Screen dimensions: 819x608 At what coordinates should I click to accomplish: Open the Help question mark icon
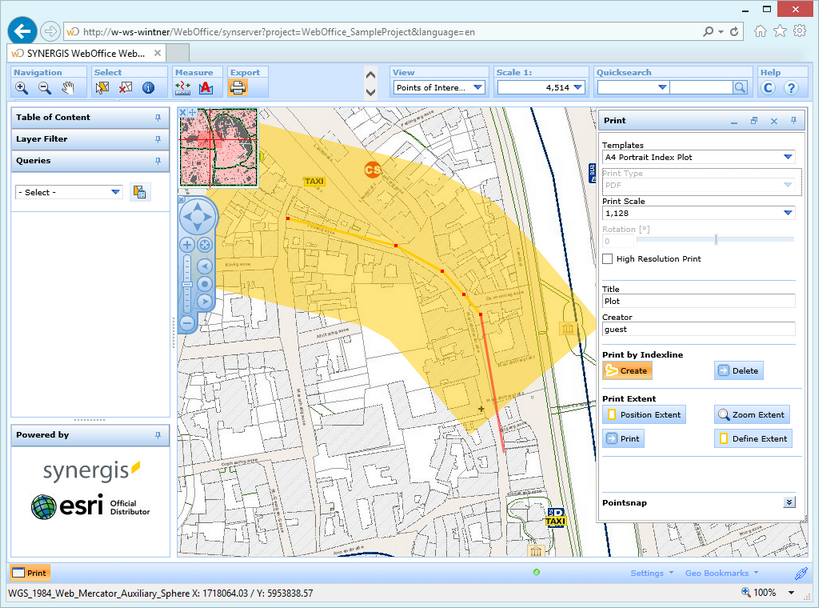tap(790, 88)
